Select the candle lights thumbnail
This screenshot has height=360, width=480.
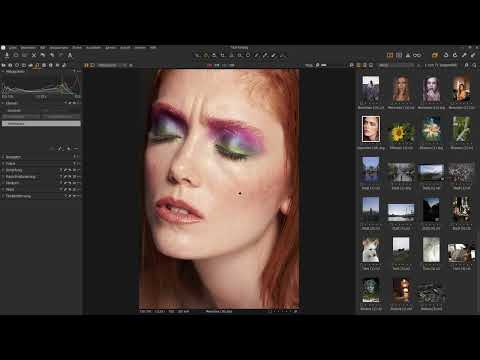pyautogui.click(x=401, y=290)
